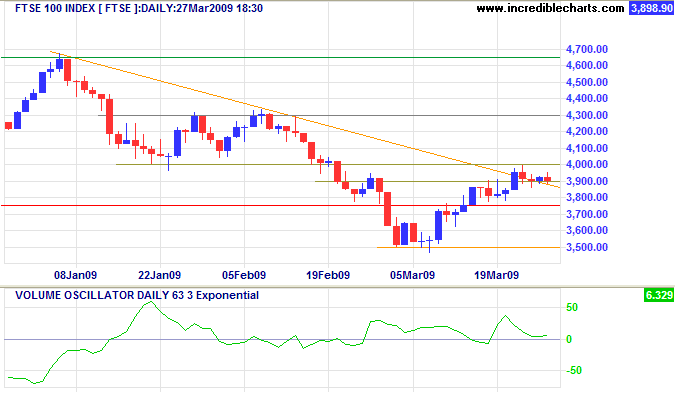This screenshot has height=395, width=675.
Task: Open the www.incrediblecharts.com link text
Action: pos(550,8)
